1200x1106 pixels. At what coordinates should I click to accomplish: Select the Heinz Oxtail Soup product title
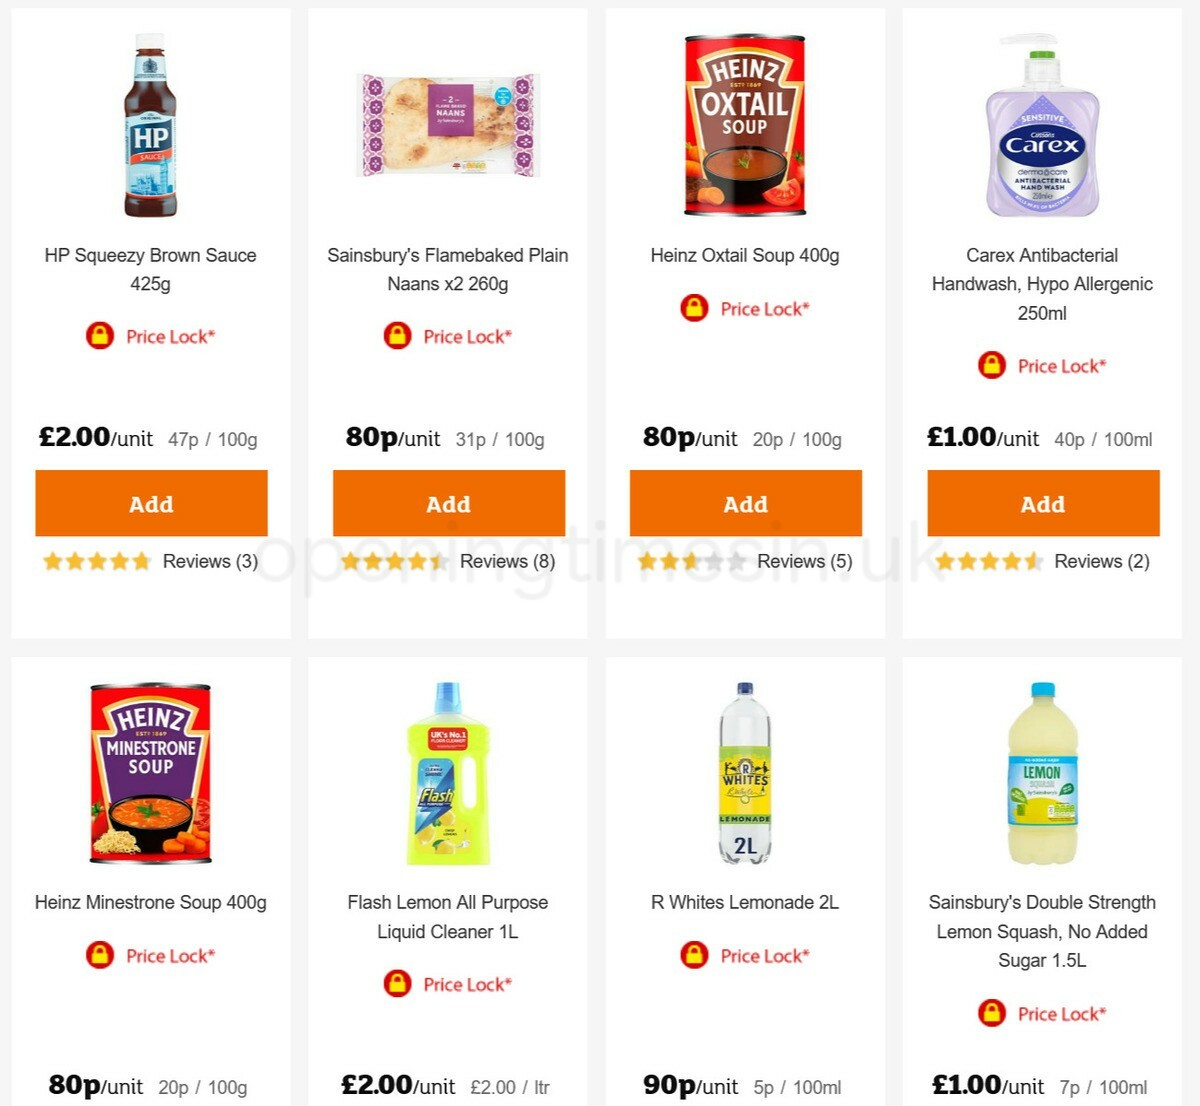point(743,255)
